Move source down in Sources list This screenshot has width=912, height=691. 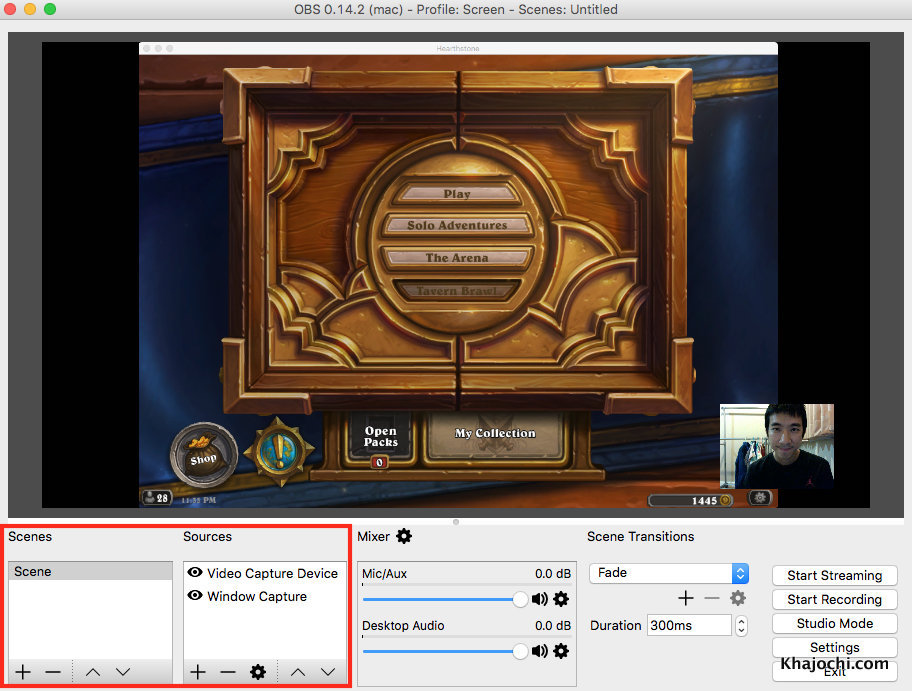point(328,672)
